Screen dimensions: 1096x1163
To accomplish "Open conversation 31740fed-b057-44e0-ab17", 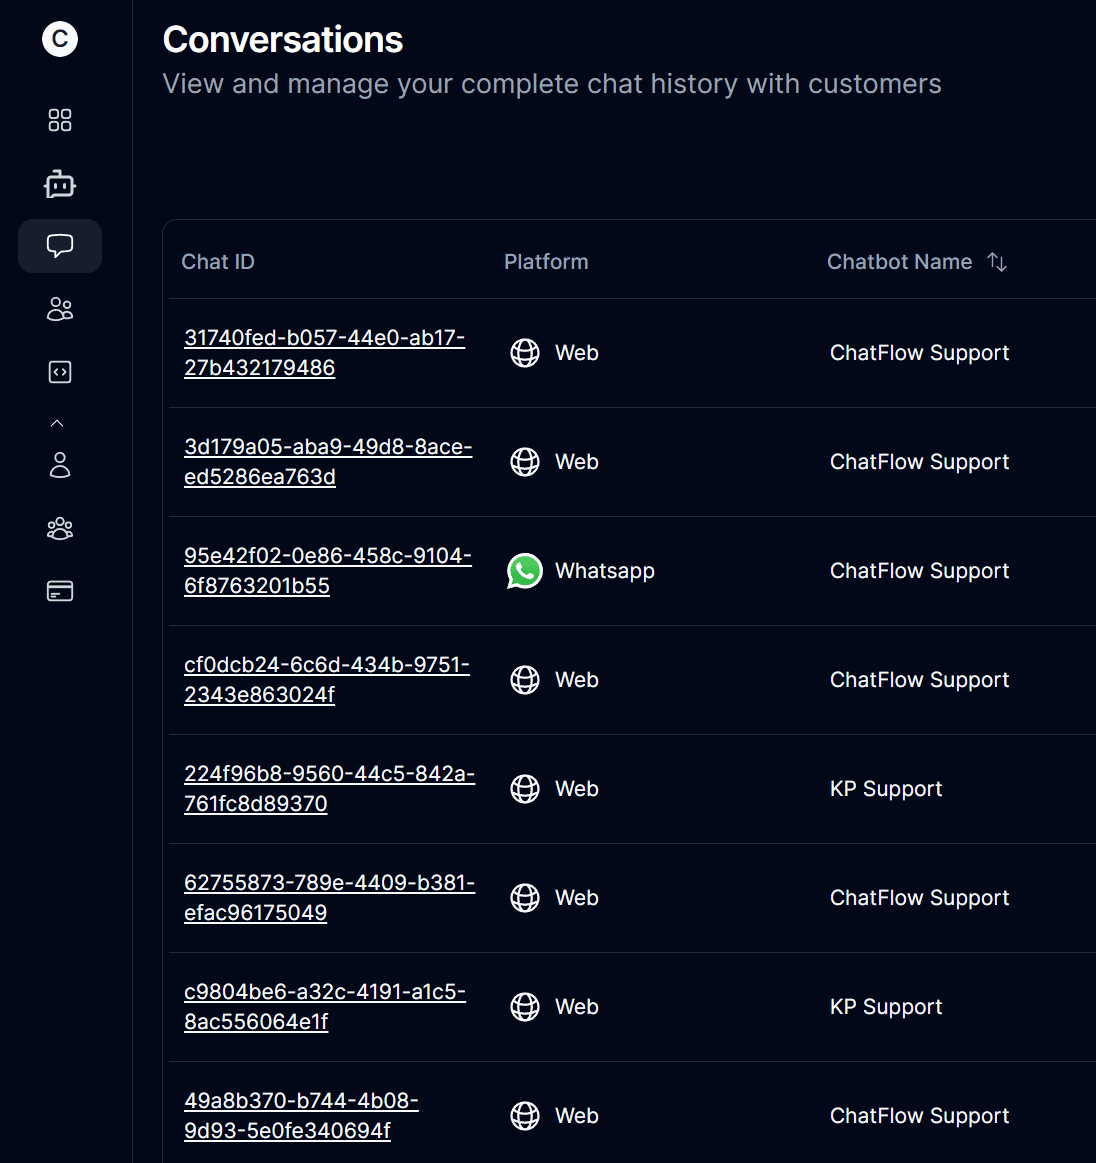I will click(324, 352).
